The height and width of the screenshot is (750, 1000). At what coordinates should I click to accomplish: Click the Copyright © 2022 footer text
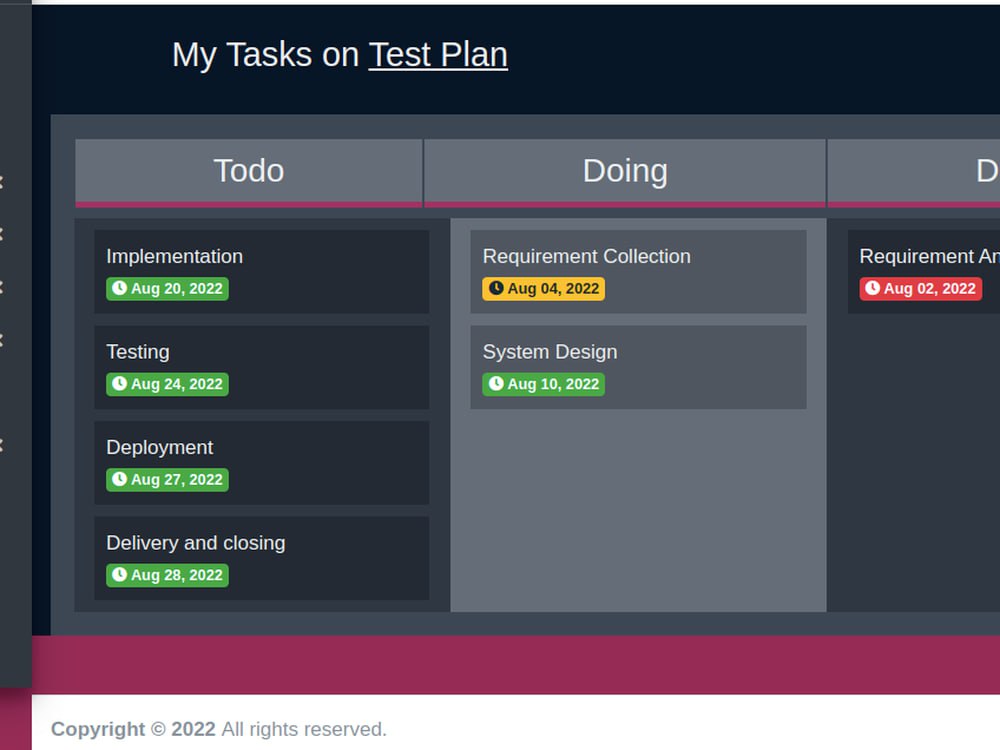tap(133, 729)
